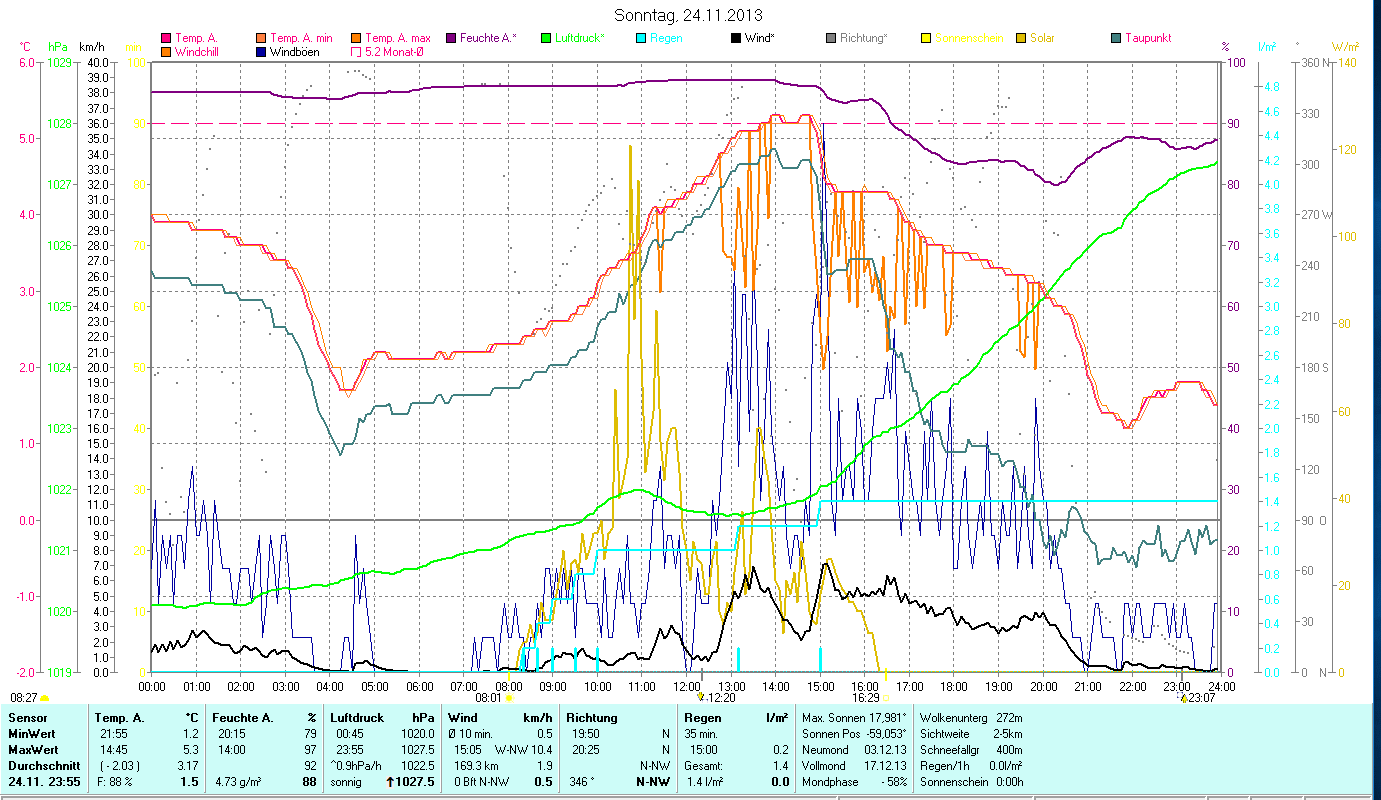Click the sonnig forecast text

point(346,782)
